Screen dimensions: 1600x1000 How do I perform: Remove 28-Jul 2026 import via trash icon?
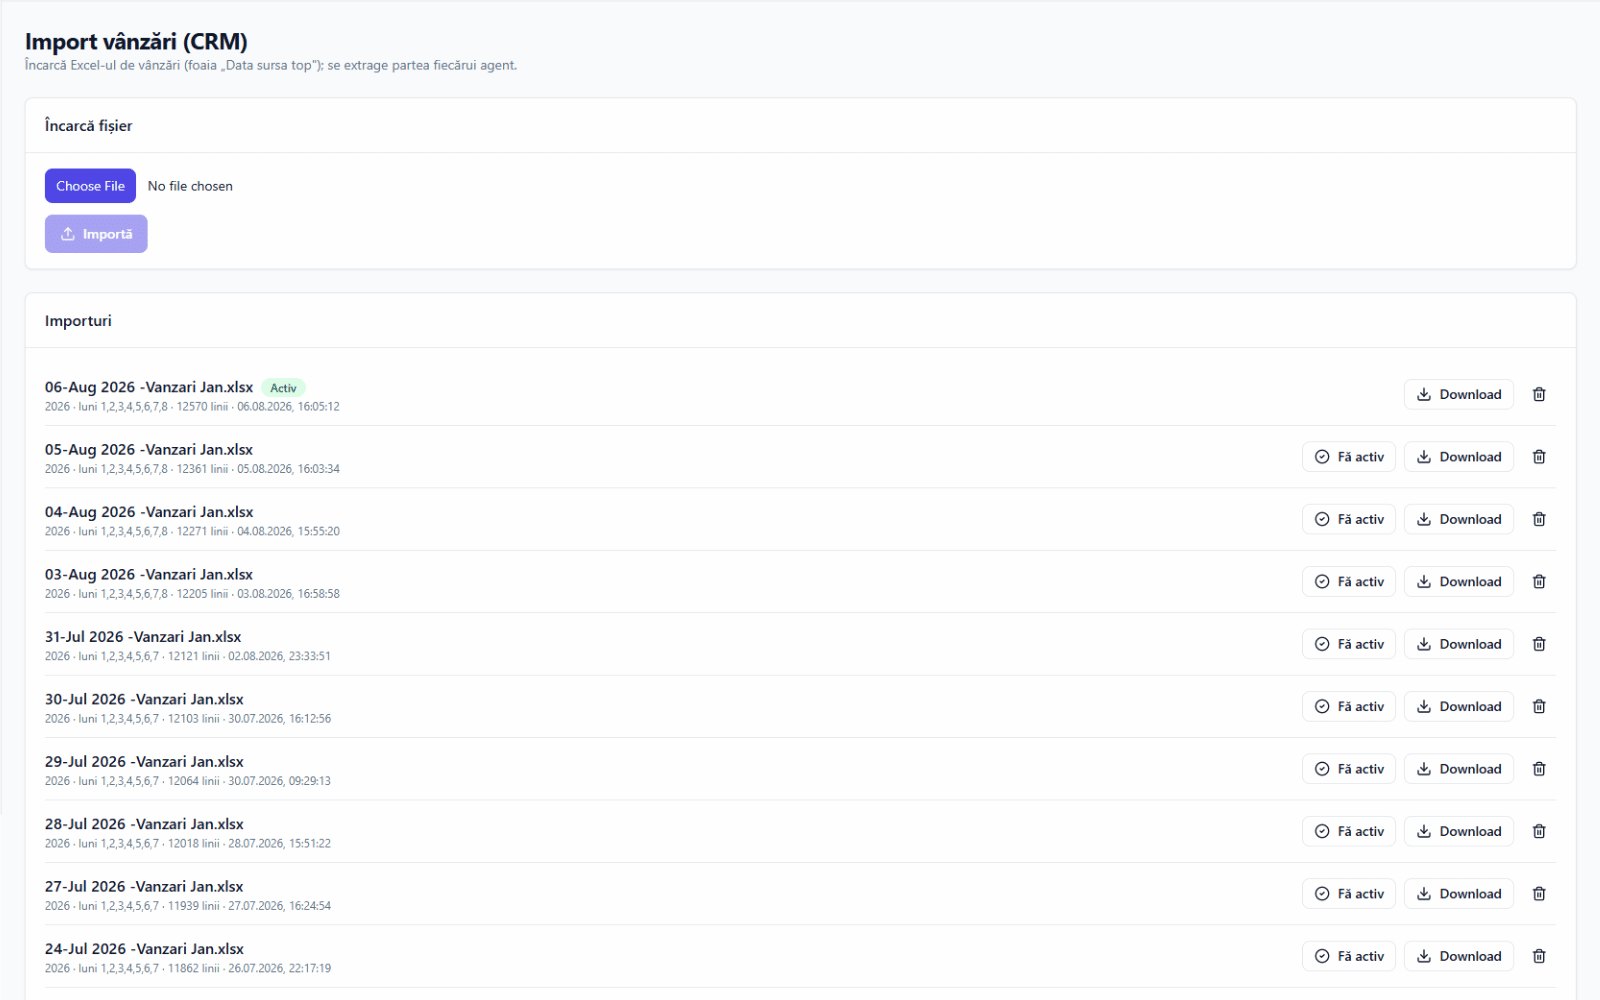[x=1539, y=832]
